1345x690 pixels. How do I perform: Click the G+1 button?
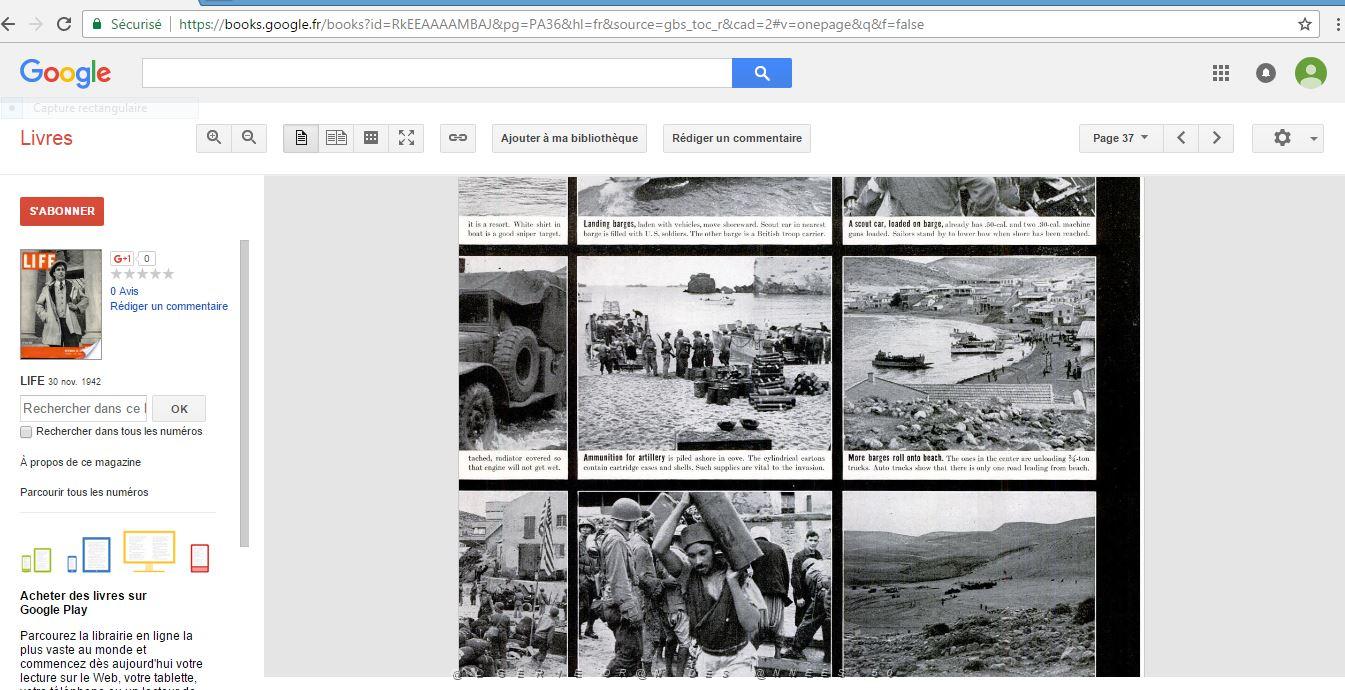(x=123, y=259)
